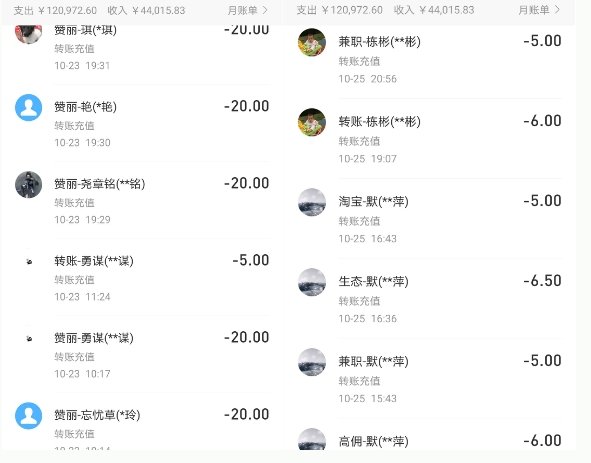Screen dimensions: 591x463
Task: Tap avatar next to 兼职-默 entry
Action: [312, 362]
